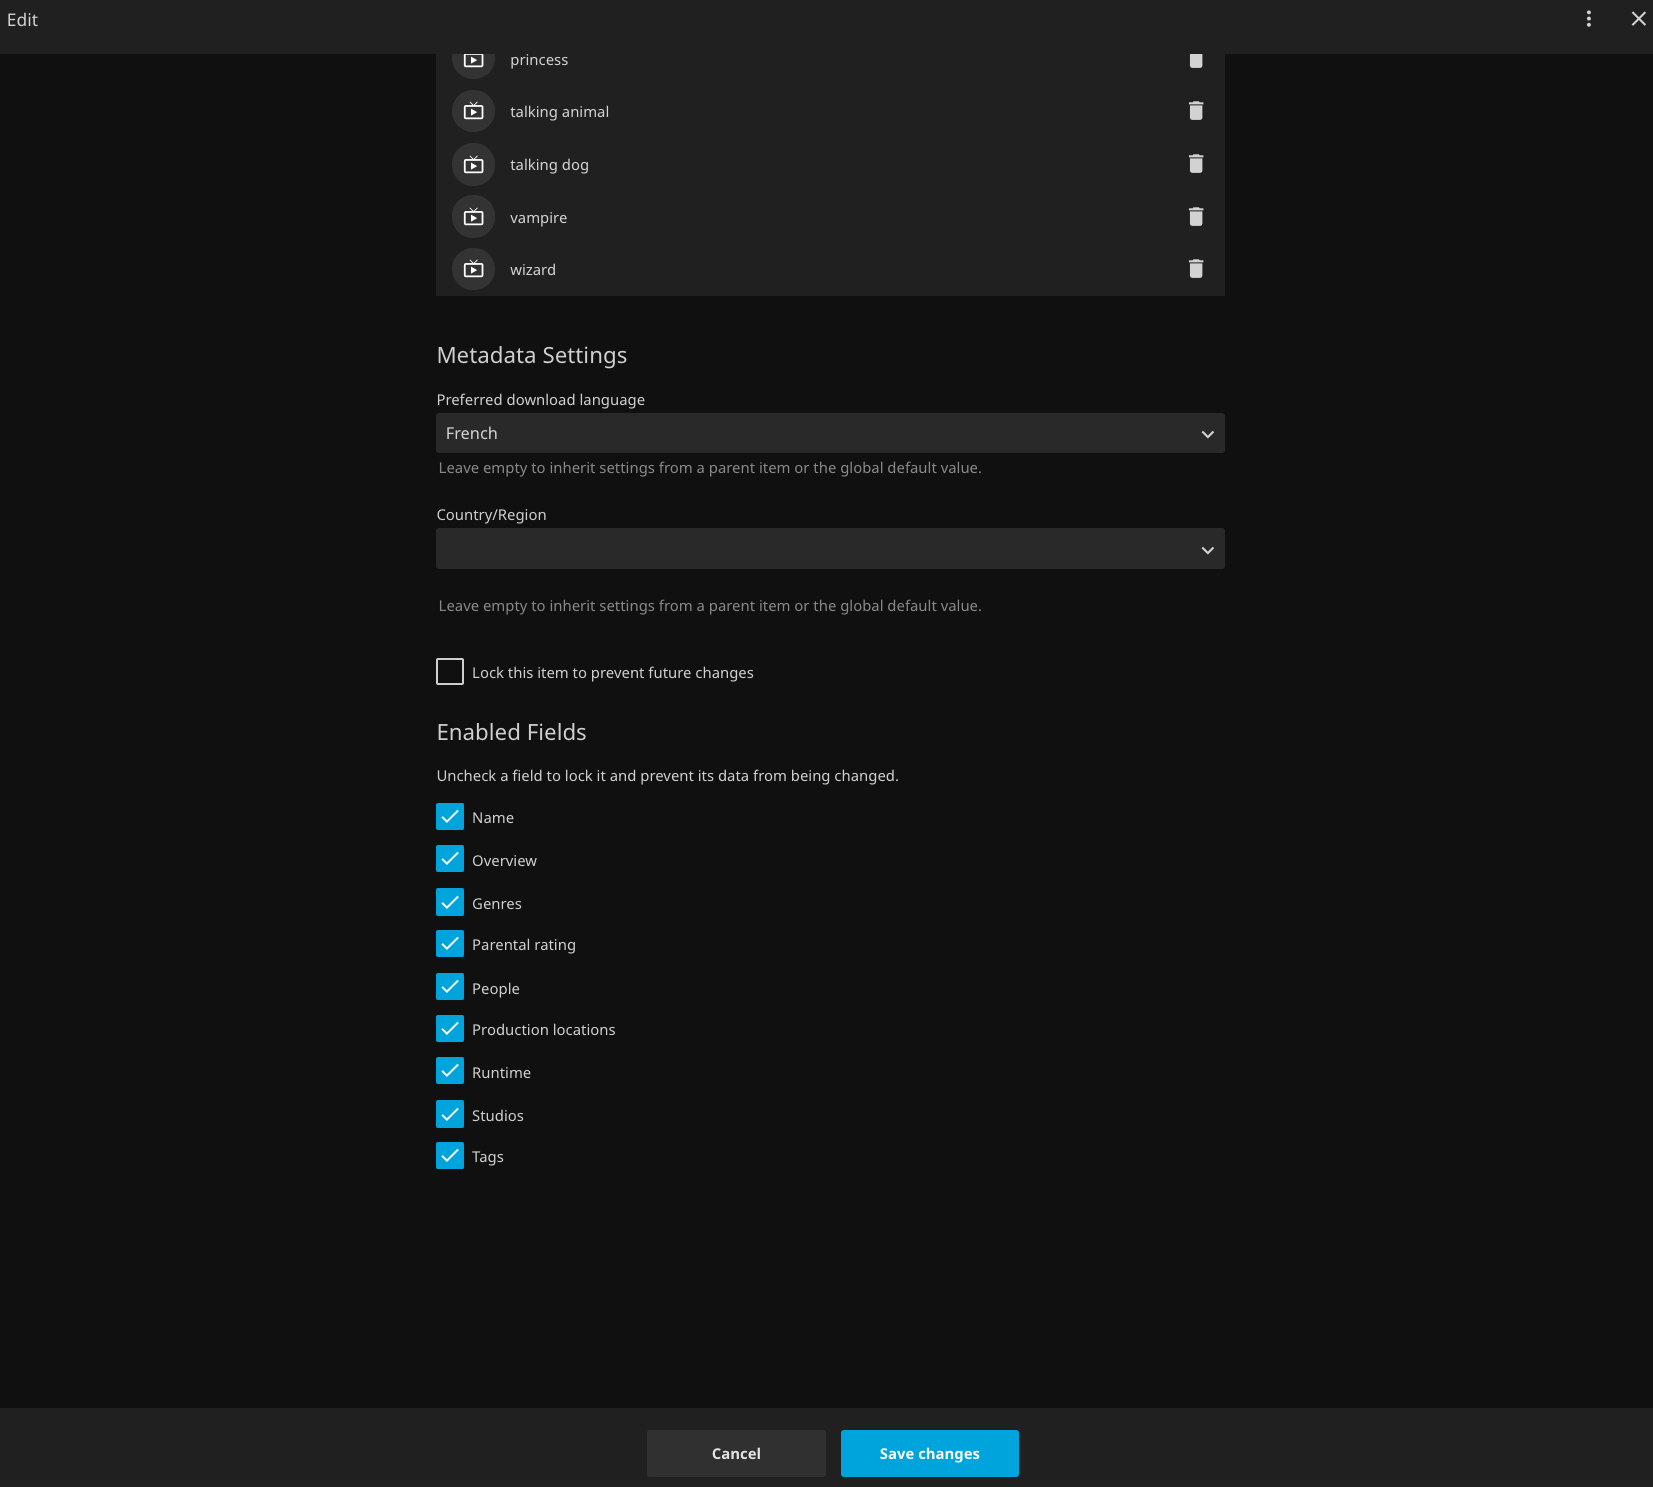The image size is (1653, 1487).
Task: Click the TV icon beside "talking animal"
Action: click(x=474, y=112)
